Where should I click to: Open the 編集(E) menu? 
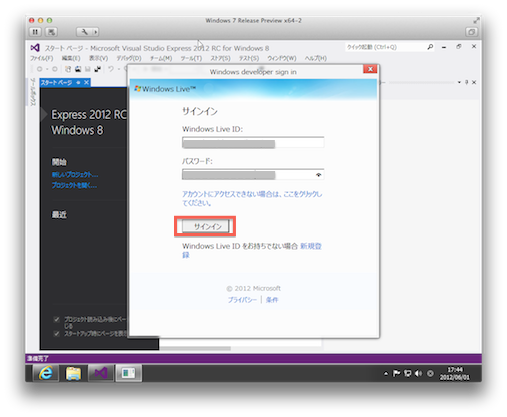tap(71, 58)
